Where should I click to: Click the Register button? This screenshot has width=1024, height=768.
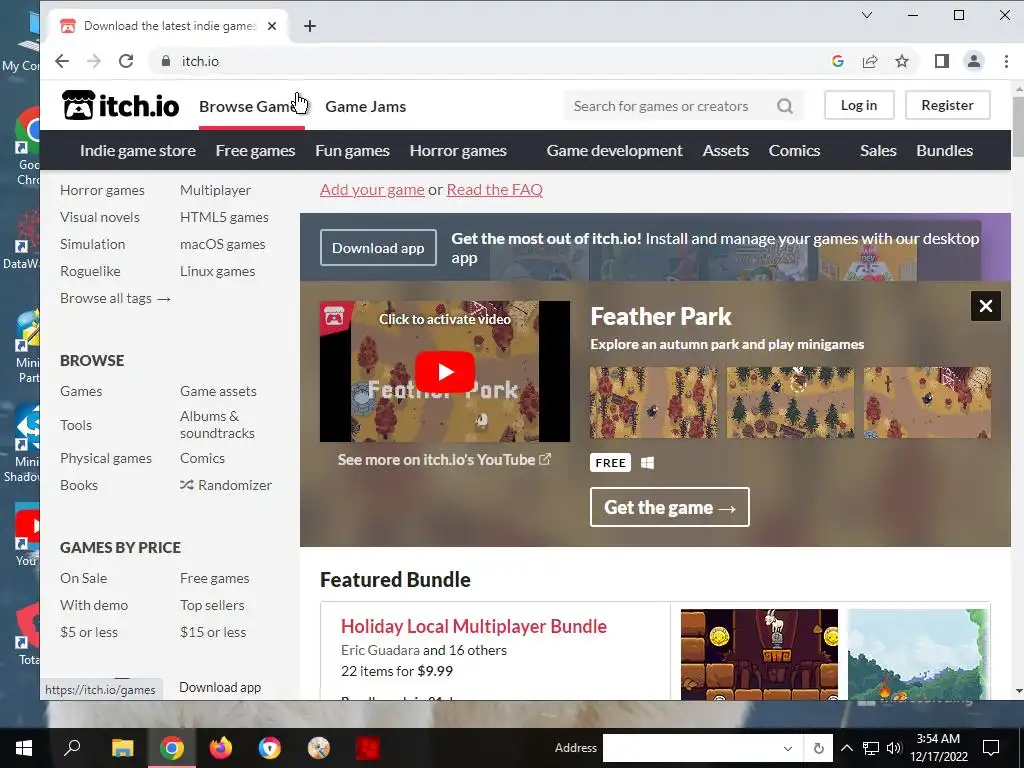[x=948, y=105]
